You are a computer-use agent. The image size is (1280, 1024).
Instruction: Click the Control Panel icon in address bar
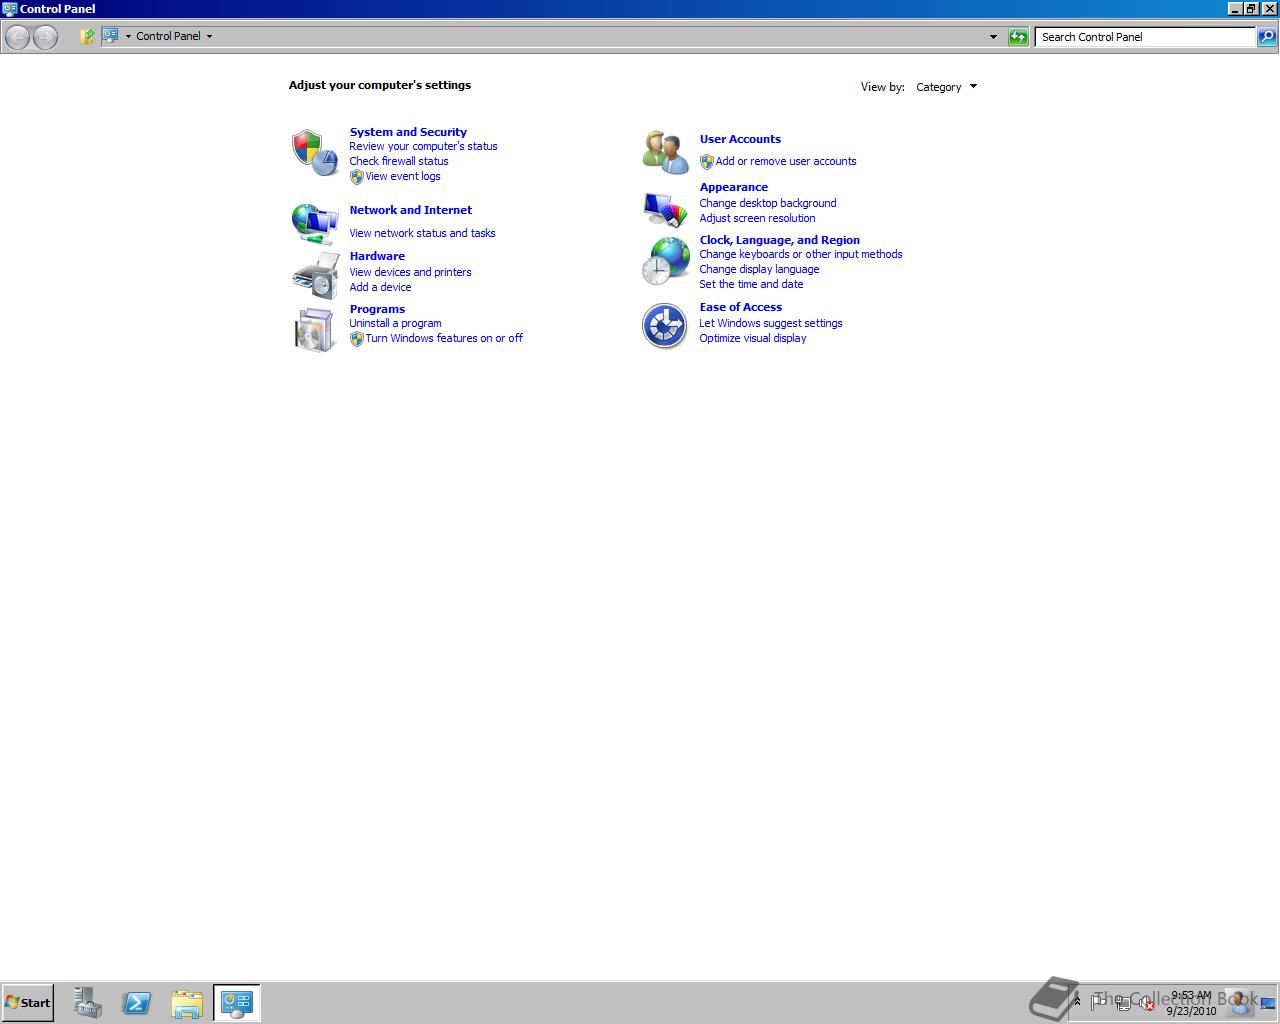[110, 36]
